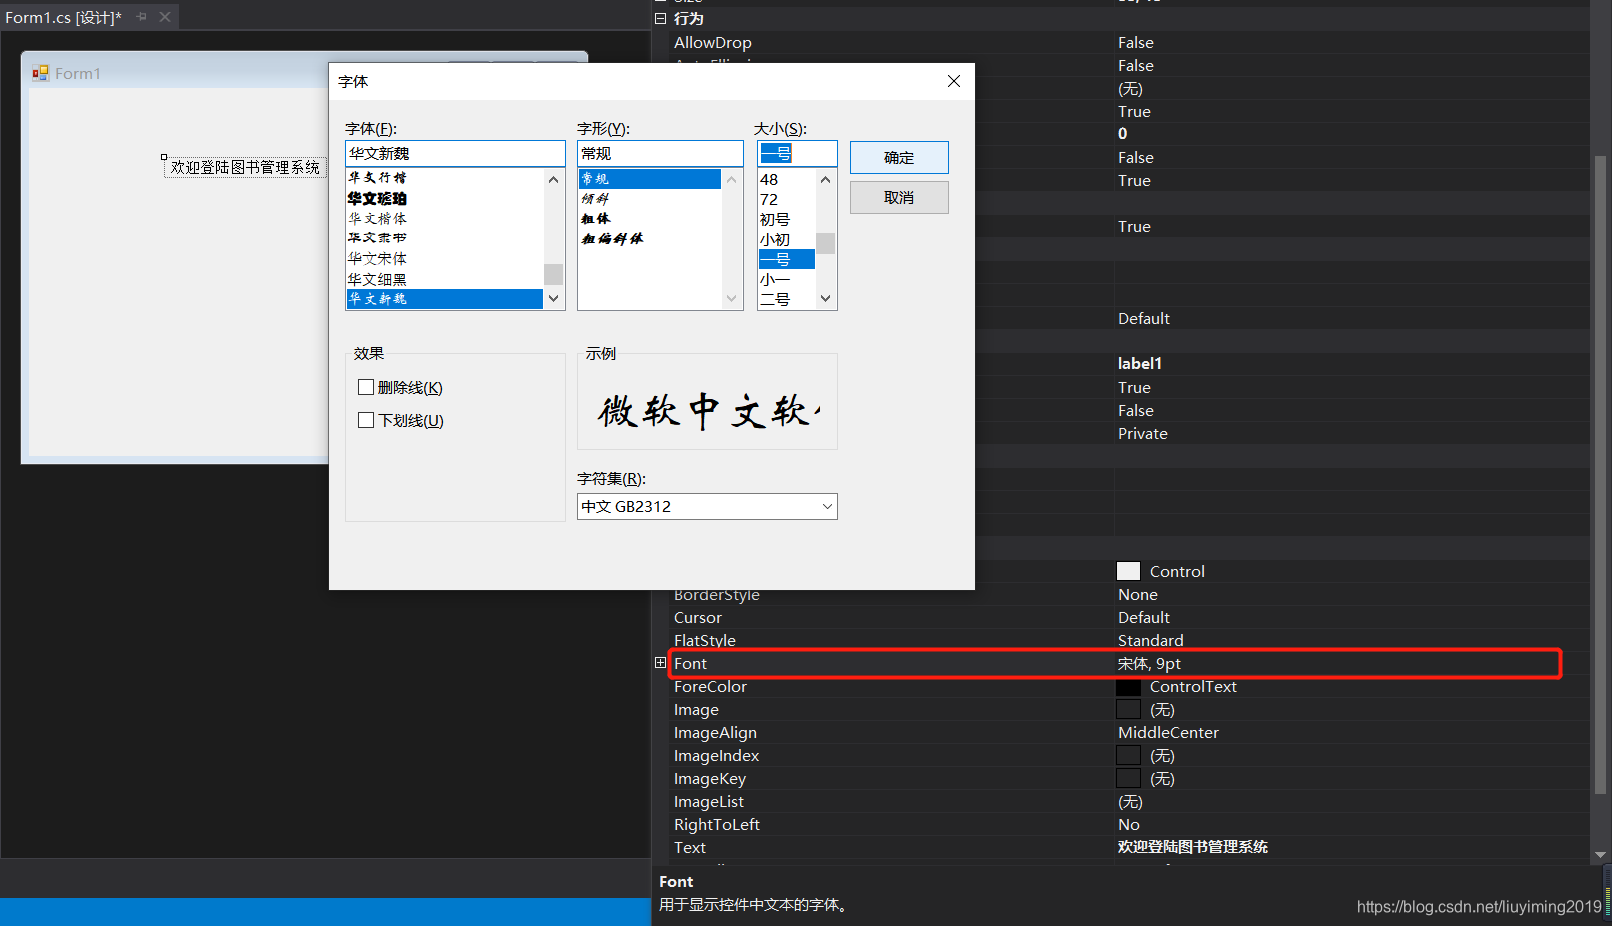Screen dimensions: 1612x926
Task: Click the Private modifier value
Action: pos(1143,433)
